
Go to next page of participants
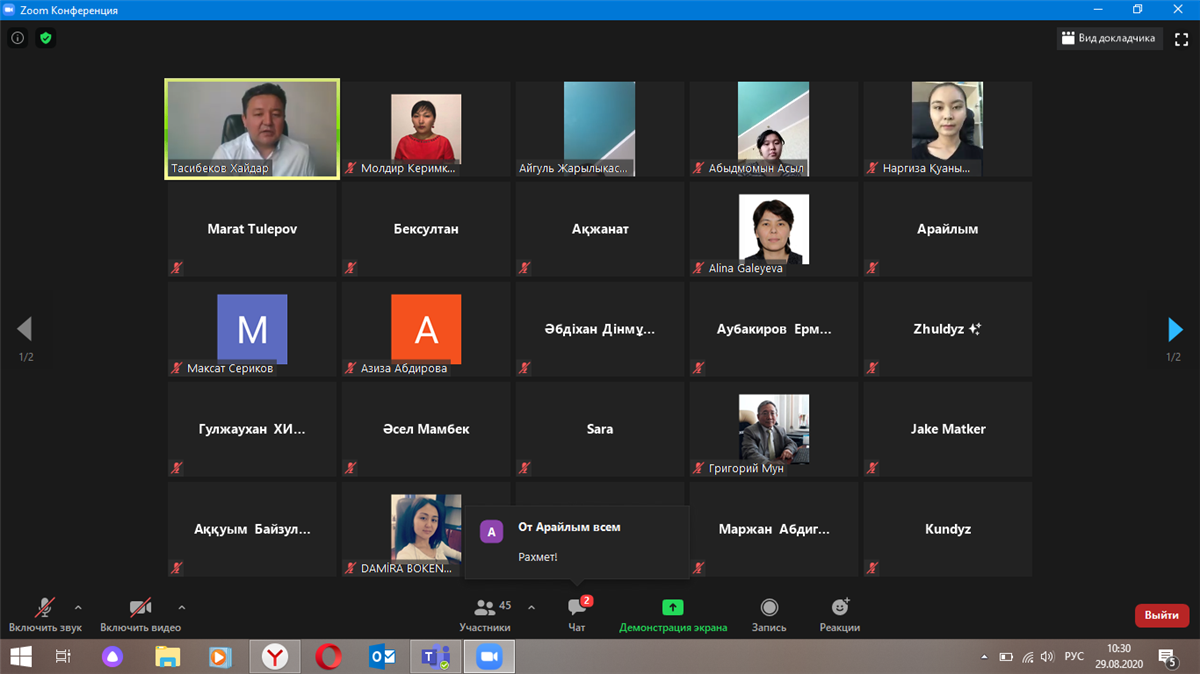pyautogui.click(x=1175, y=329)
